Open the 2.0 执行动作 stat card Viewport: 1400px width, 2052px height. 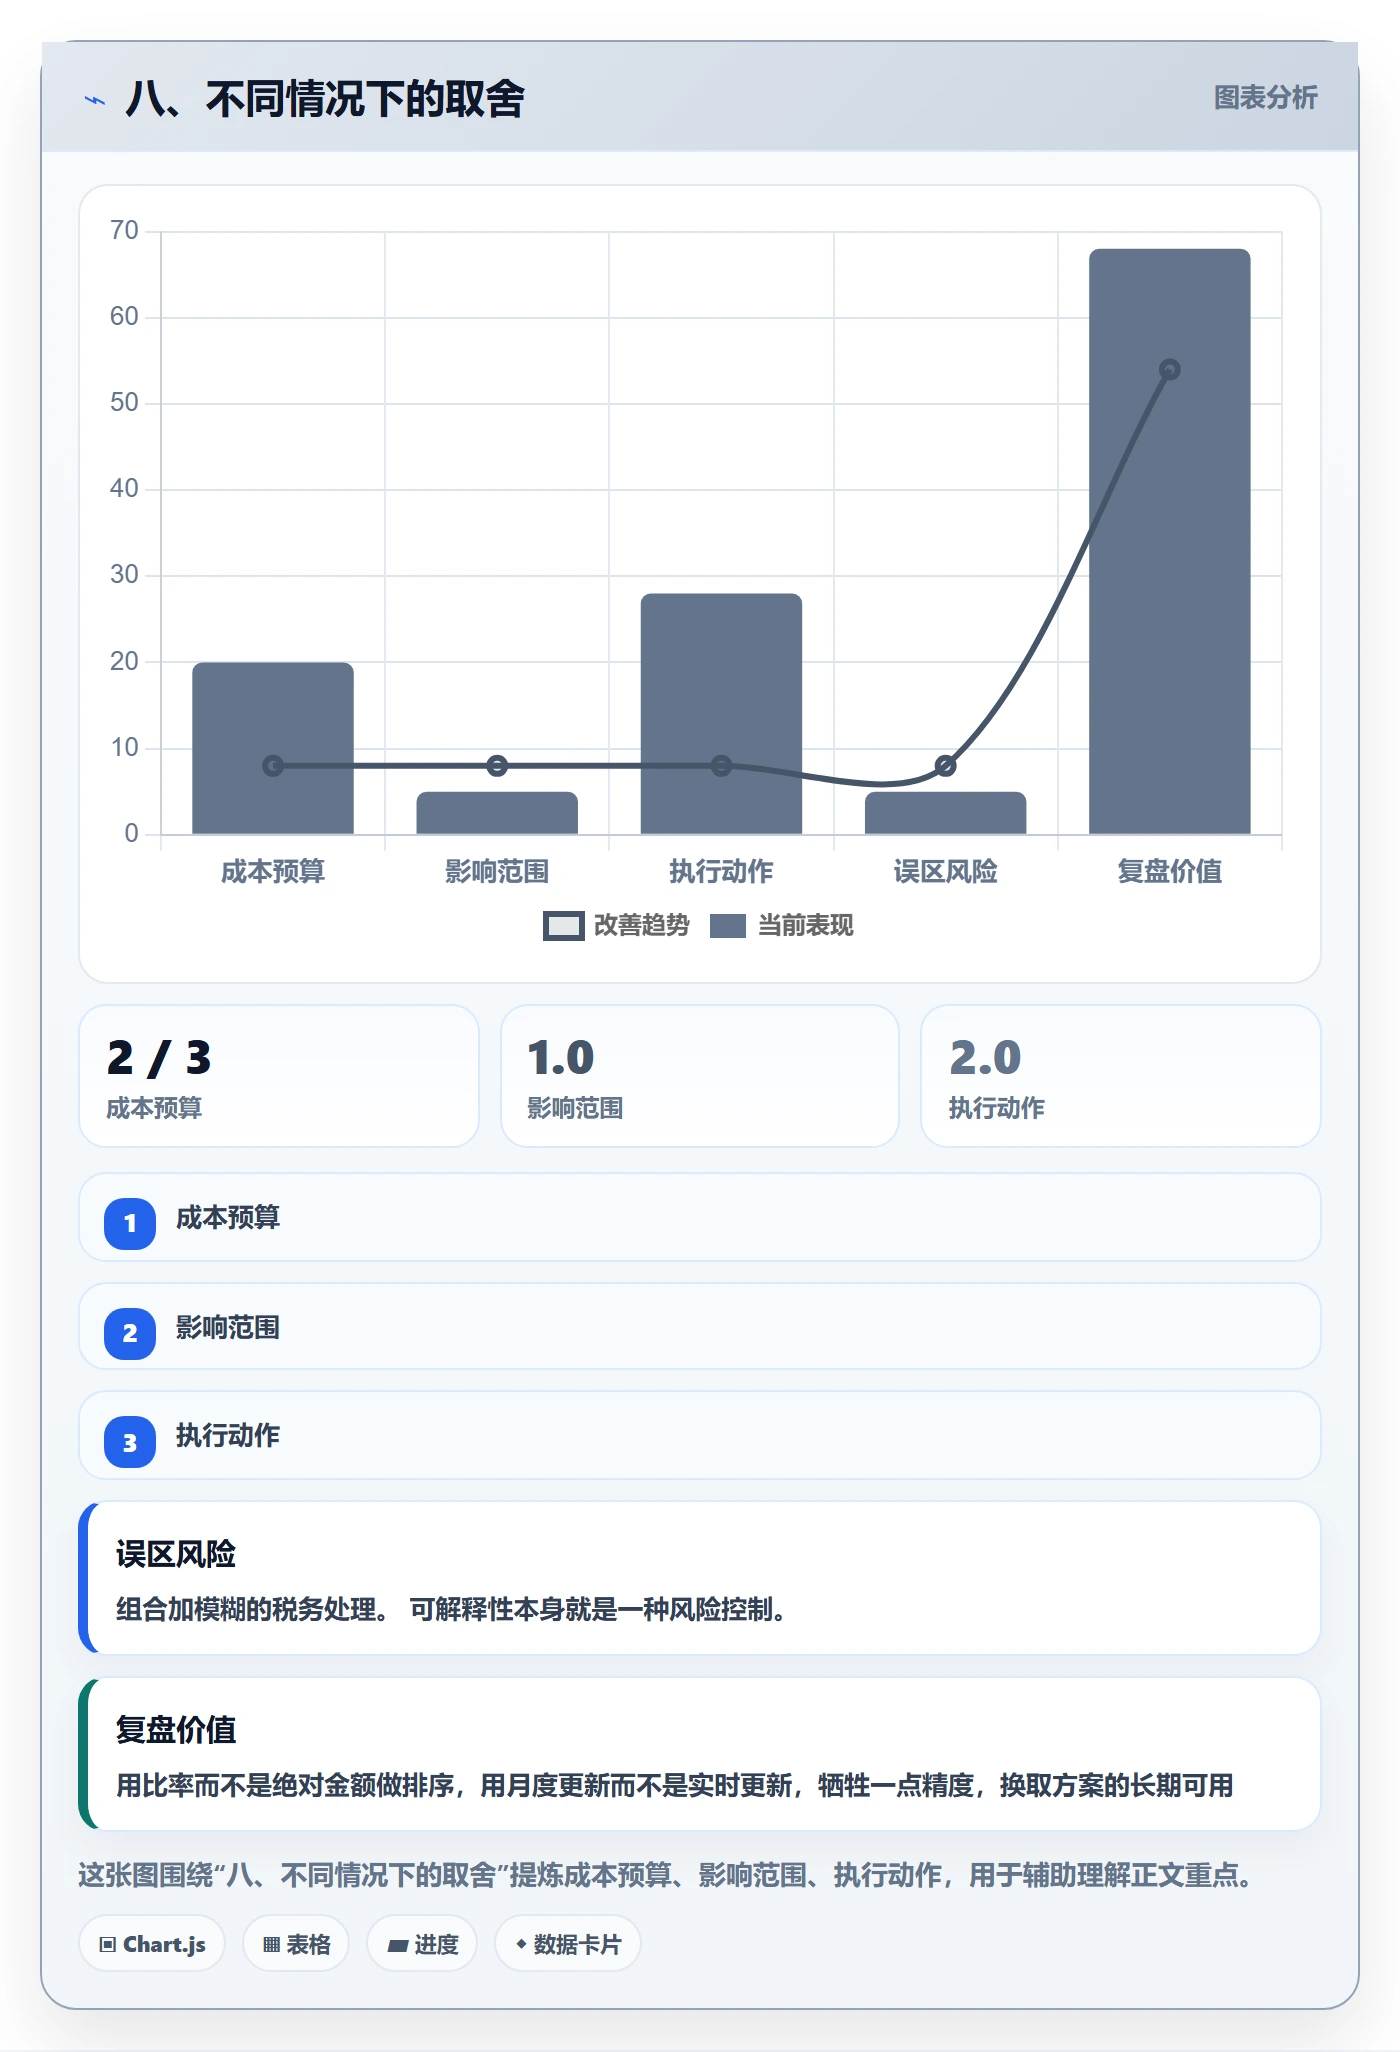coord(1121,1076)
